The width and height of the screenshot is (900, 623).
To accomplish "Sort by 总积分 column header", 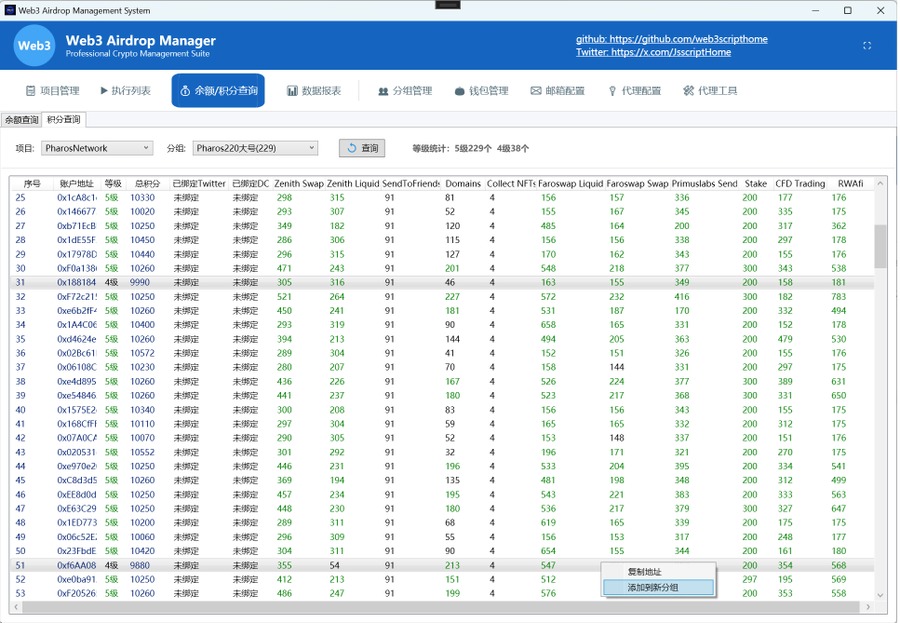I will [x=148, y=184].
